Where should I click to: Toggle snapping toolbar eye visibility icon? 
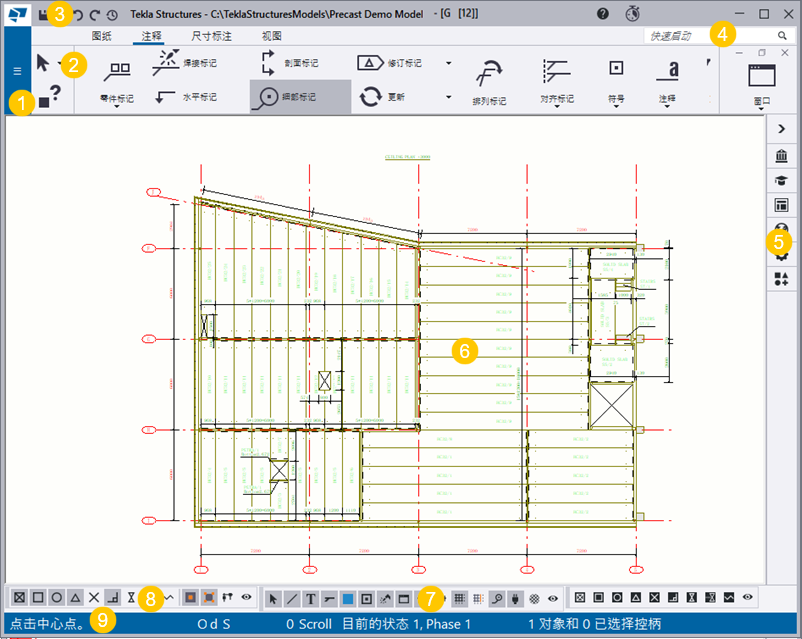pyautogui.click(x=247, y=597)
